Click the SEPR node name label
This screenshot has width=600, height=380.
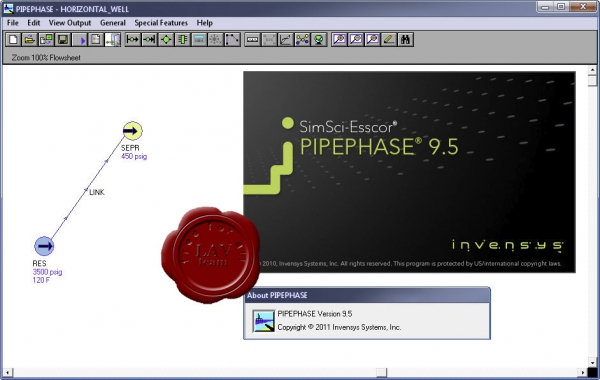(x=130, y=148)
